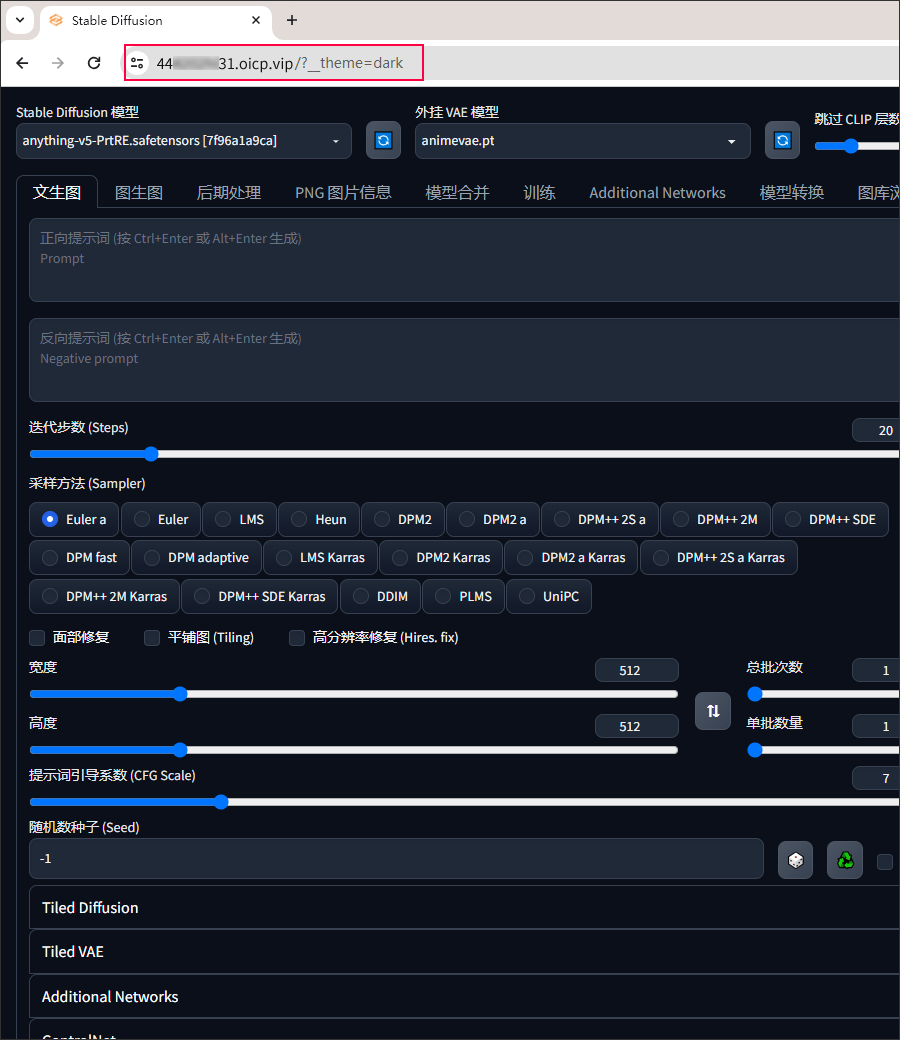Screen dimensions: 900x1040
Task: View site information icon in address bar
Action: [138, 63]
